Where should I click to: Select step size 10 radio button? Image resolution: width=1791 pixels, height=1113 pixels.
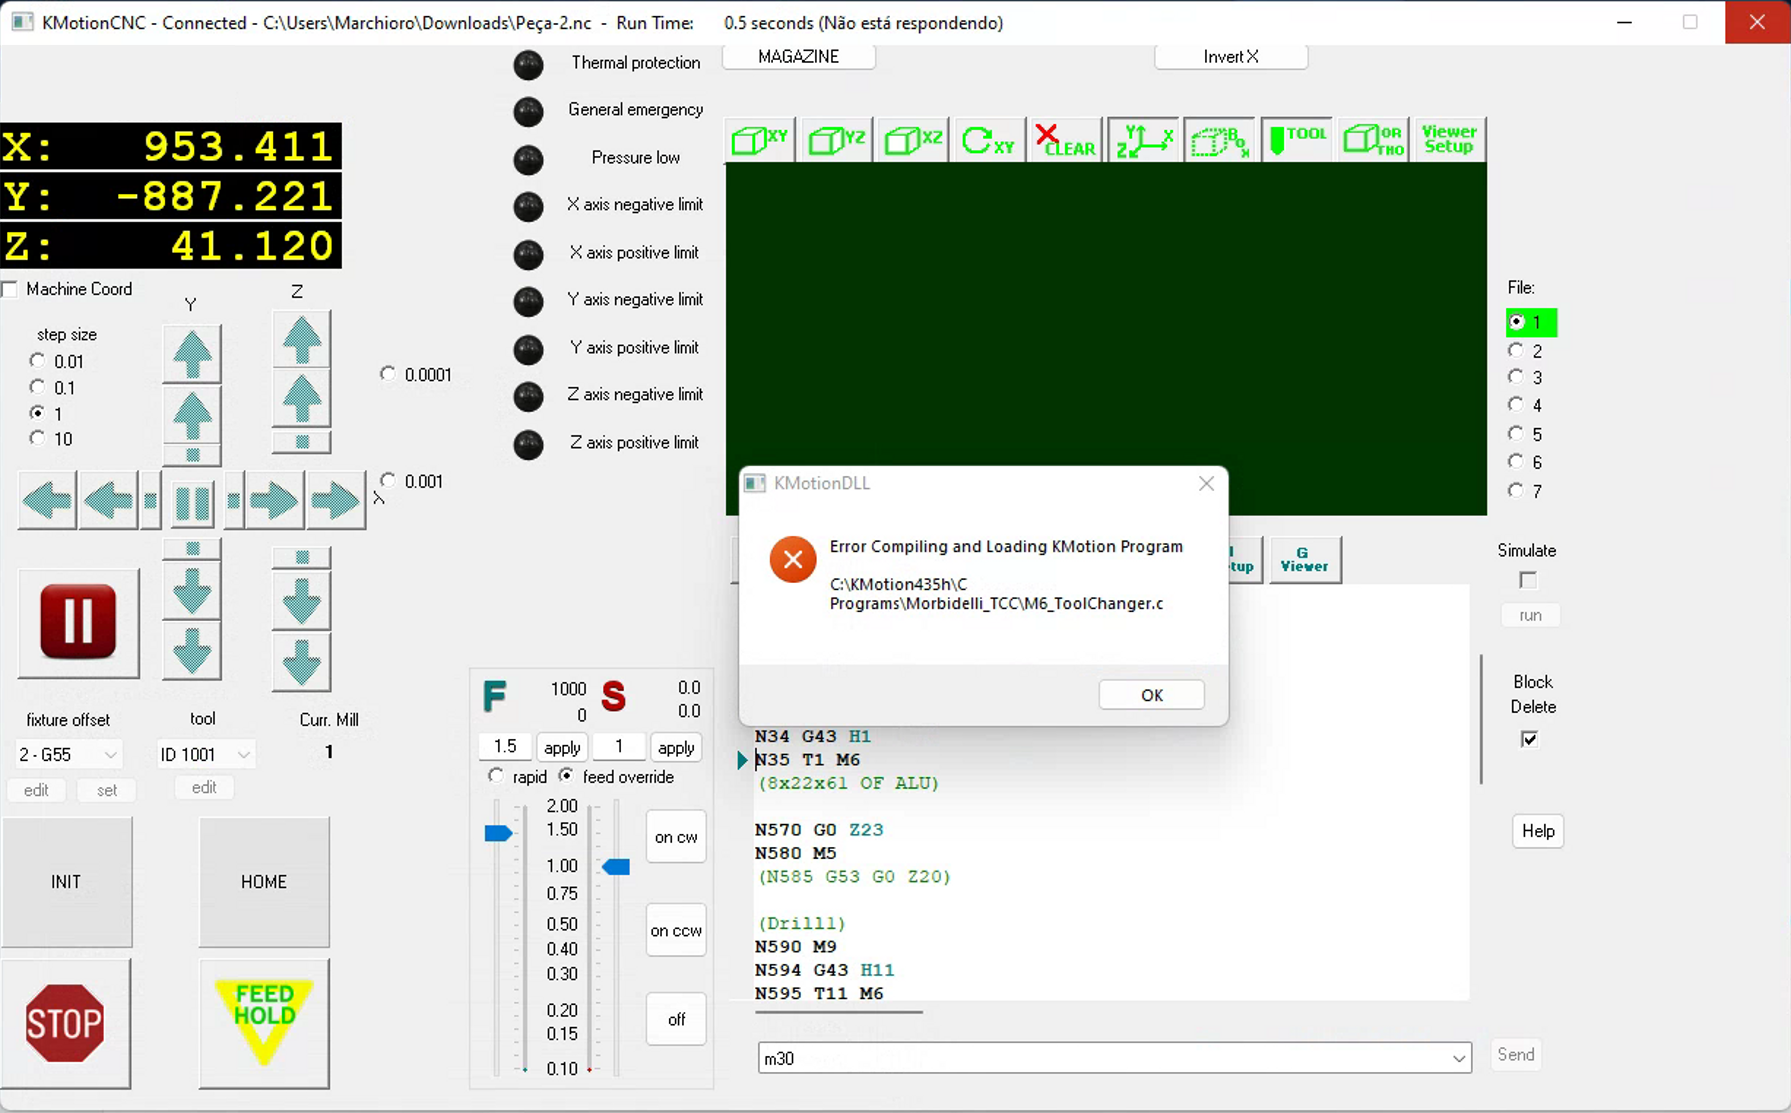pos(38,438)
